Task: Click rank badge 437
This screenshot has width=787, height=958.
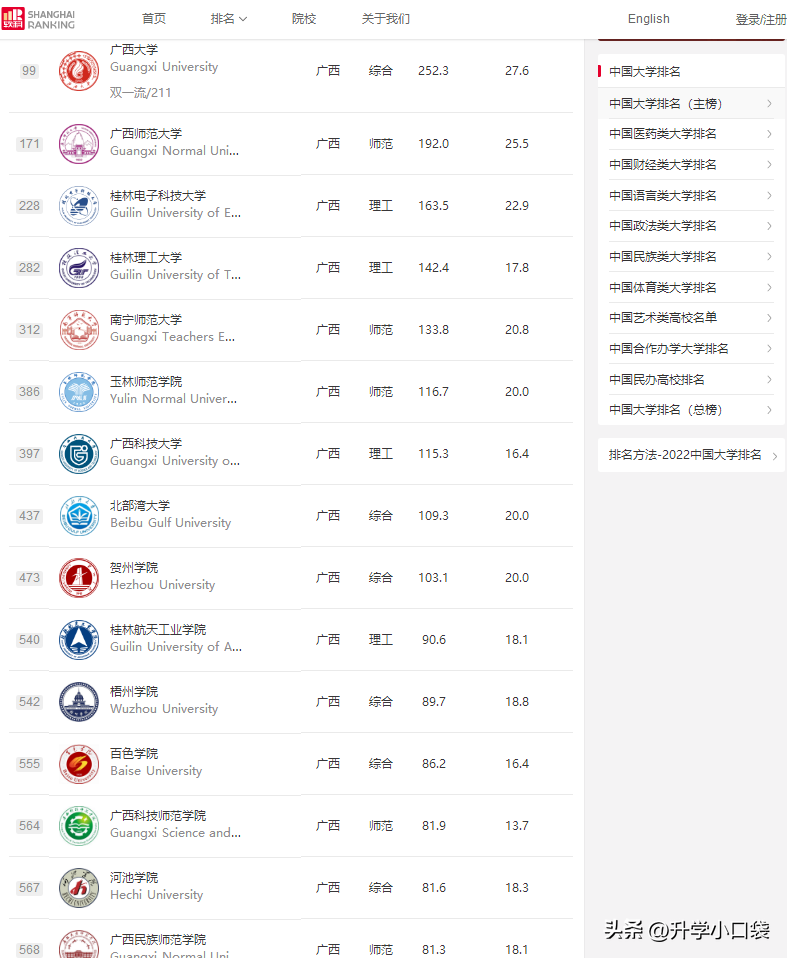Action: (x=29, y=516)
